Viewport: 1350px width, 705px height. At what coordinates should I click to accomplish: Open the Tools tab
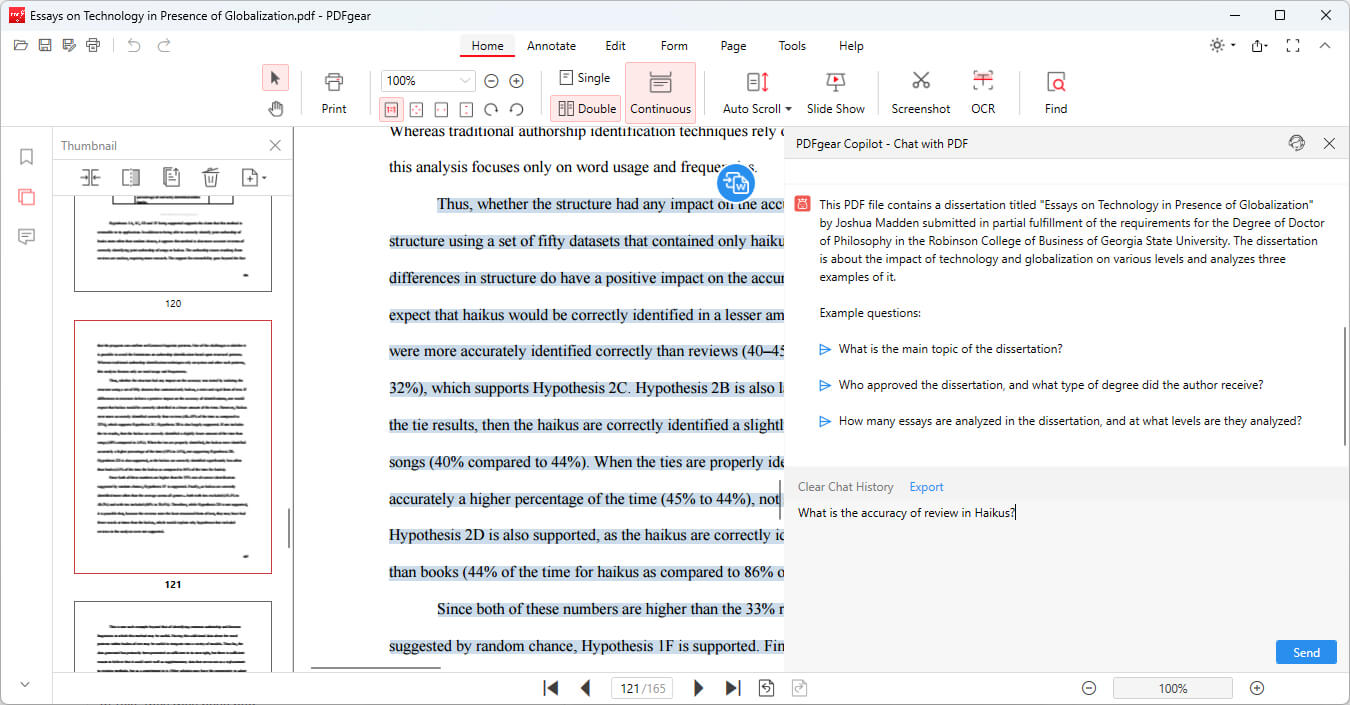(x=792, y=46)
